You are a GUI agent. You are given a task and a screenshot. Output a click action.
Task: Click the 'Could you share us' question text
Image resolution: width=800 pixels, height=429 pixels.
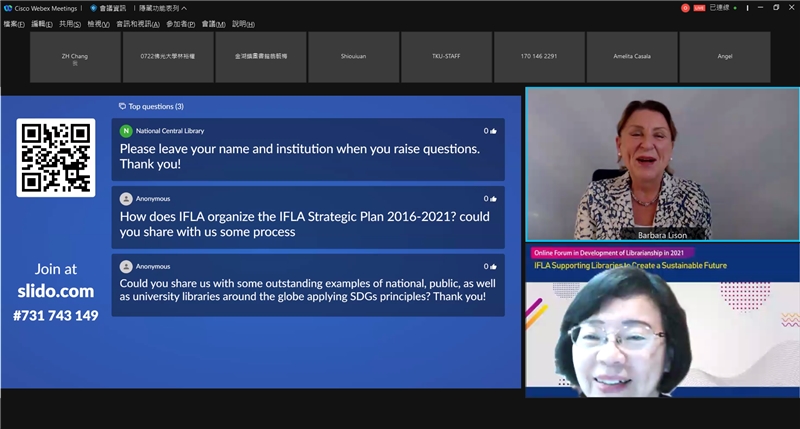pyautogui.click(x=308, y=290)
